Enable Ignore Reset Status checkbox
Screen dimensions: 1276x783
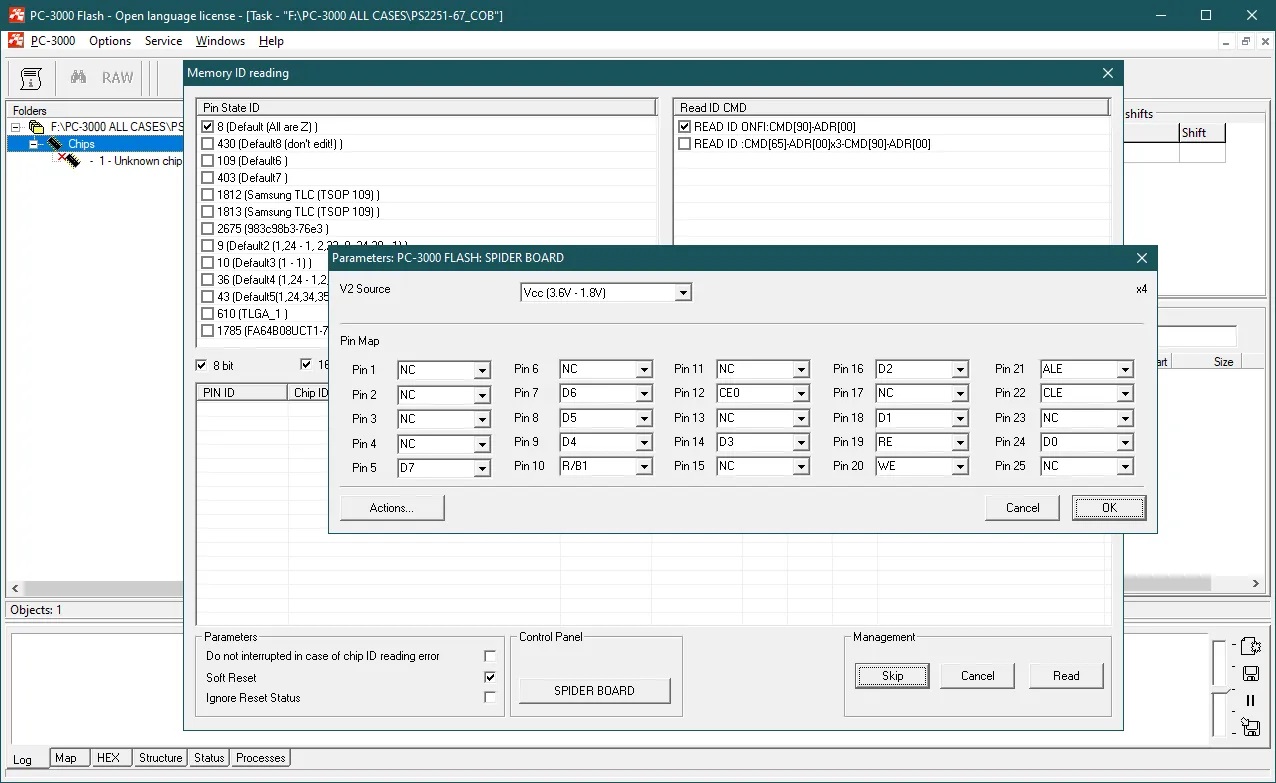(x=489, y=698)
